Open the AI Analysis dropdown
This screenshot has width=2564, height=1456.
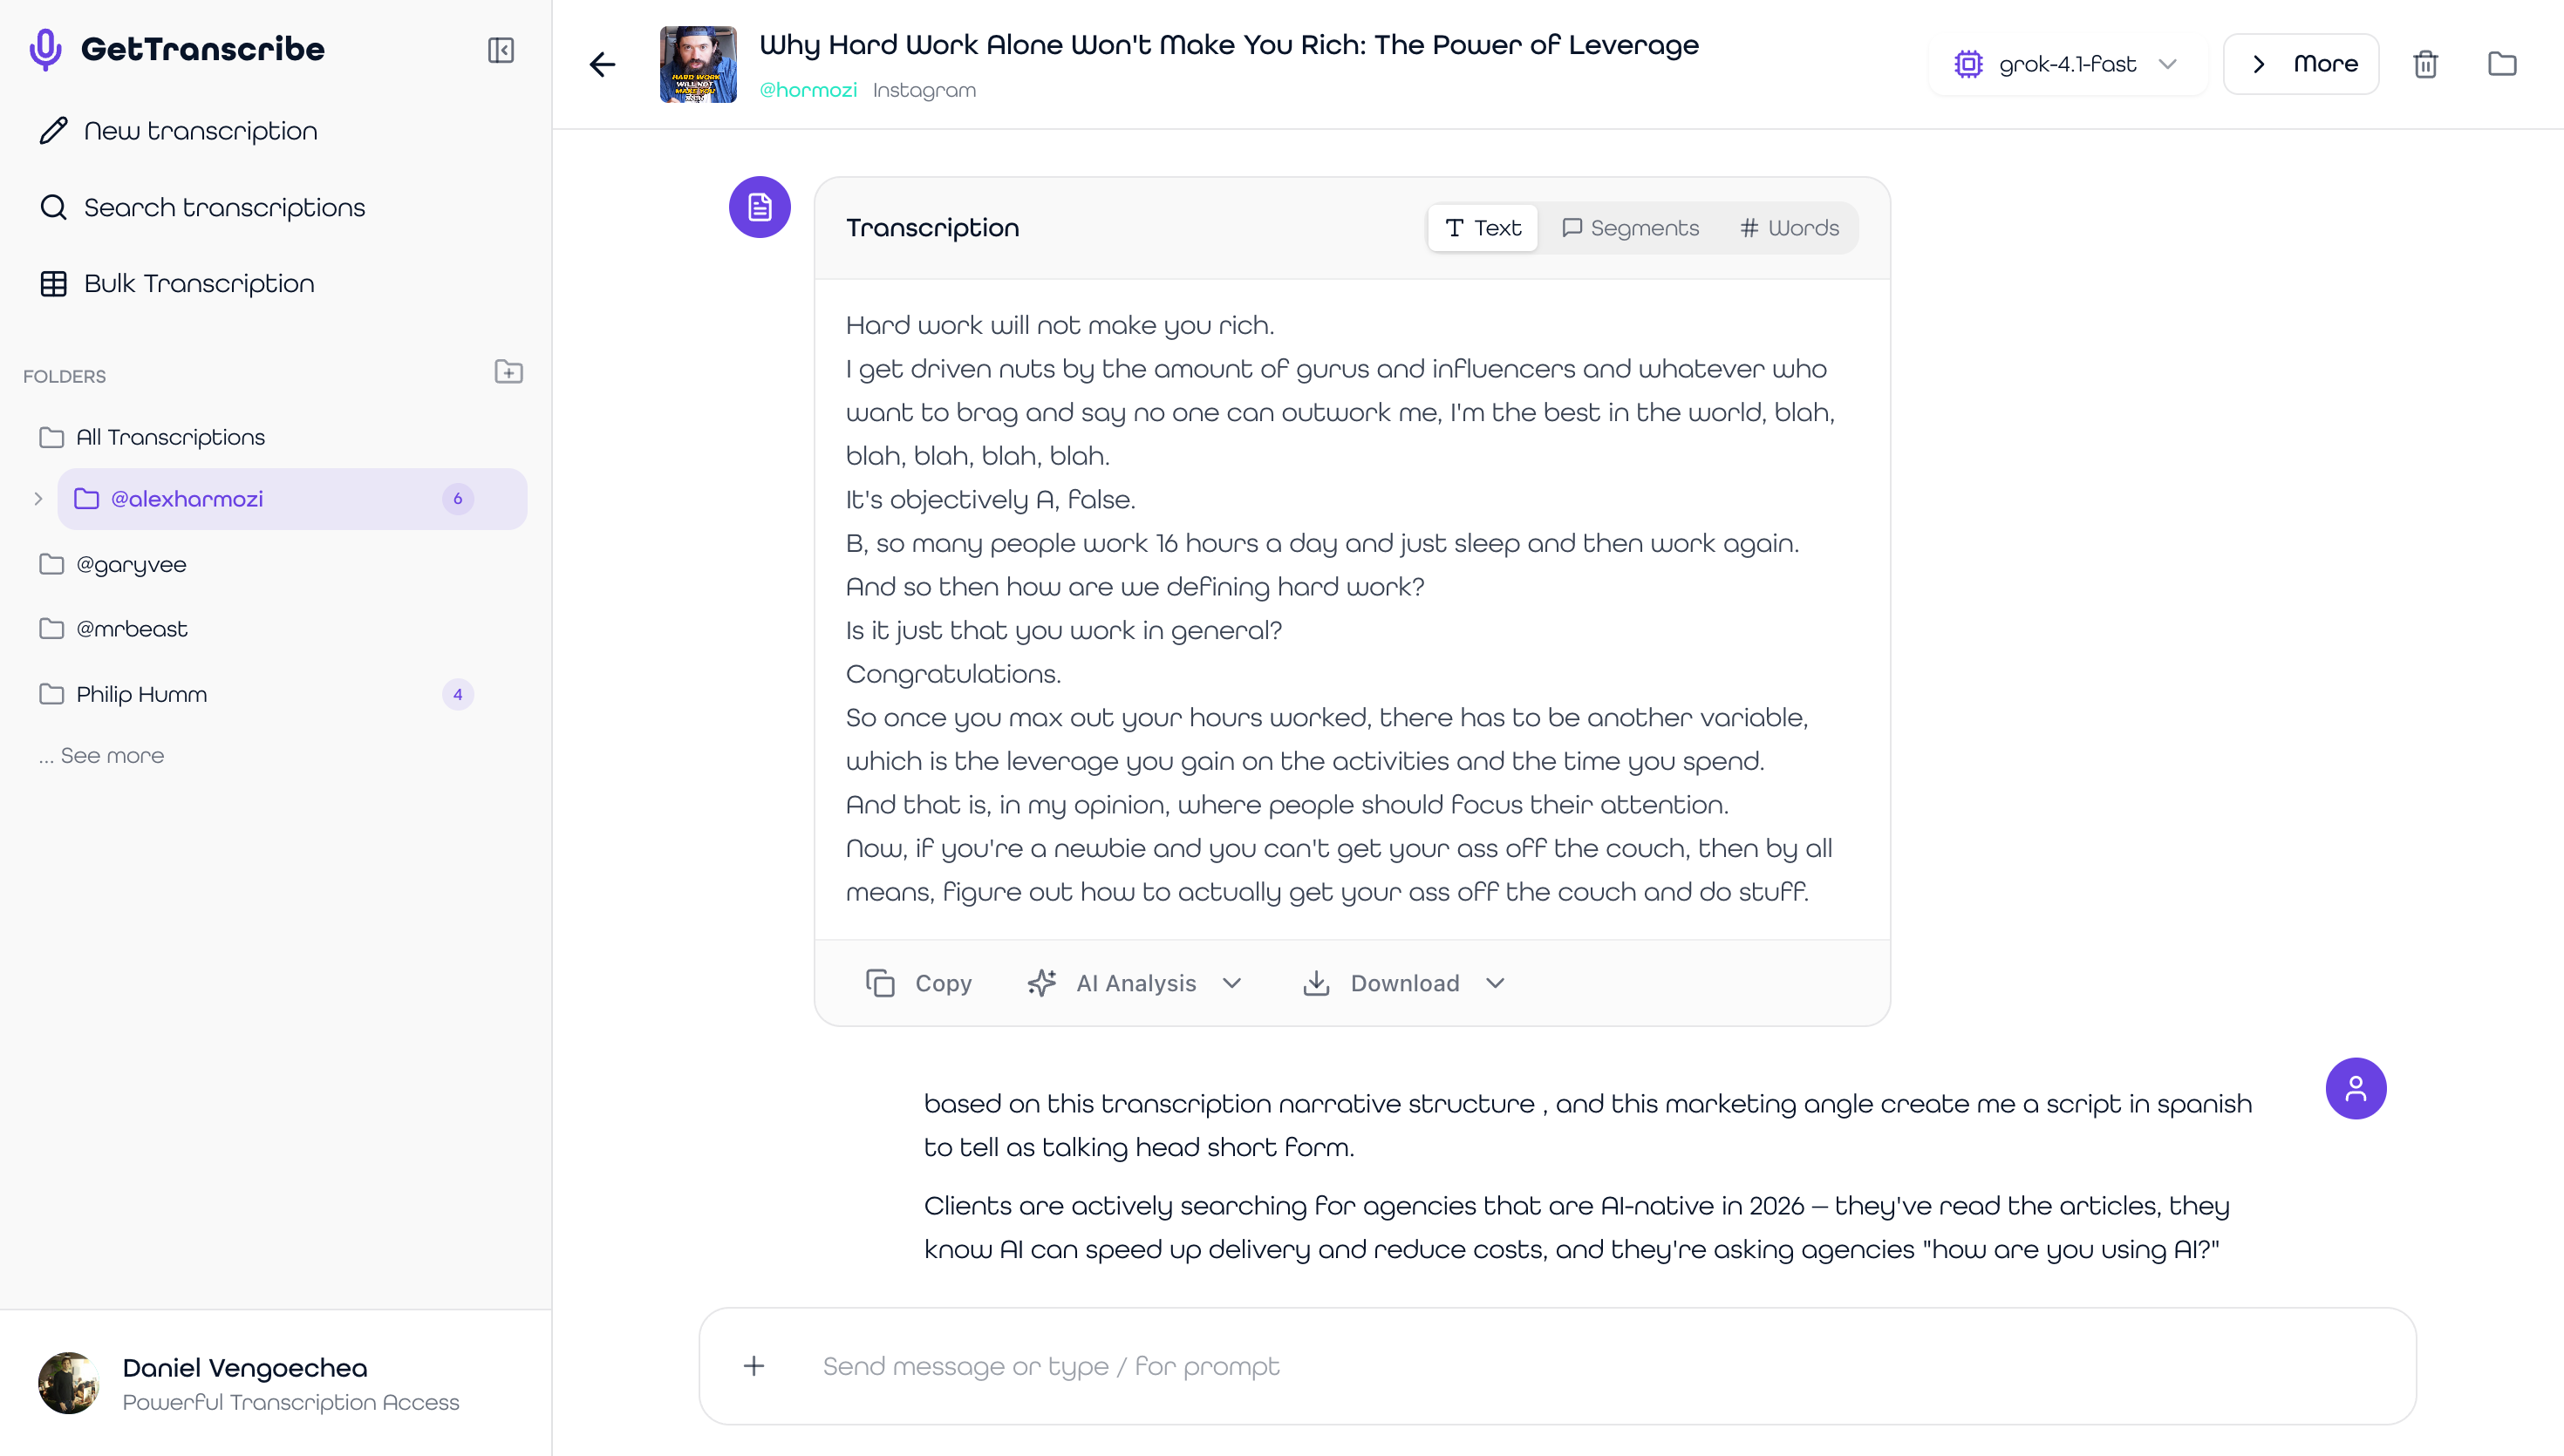1135,983
